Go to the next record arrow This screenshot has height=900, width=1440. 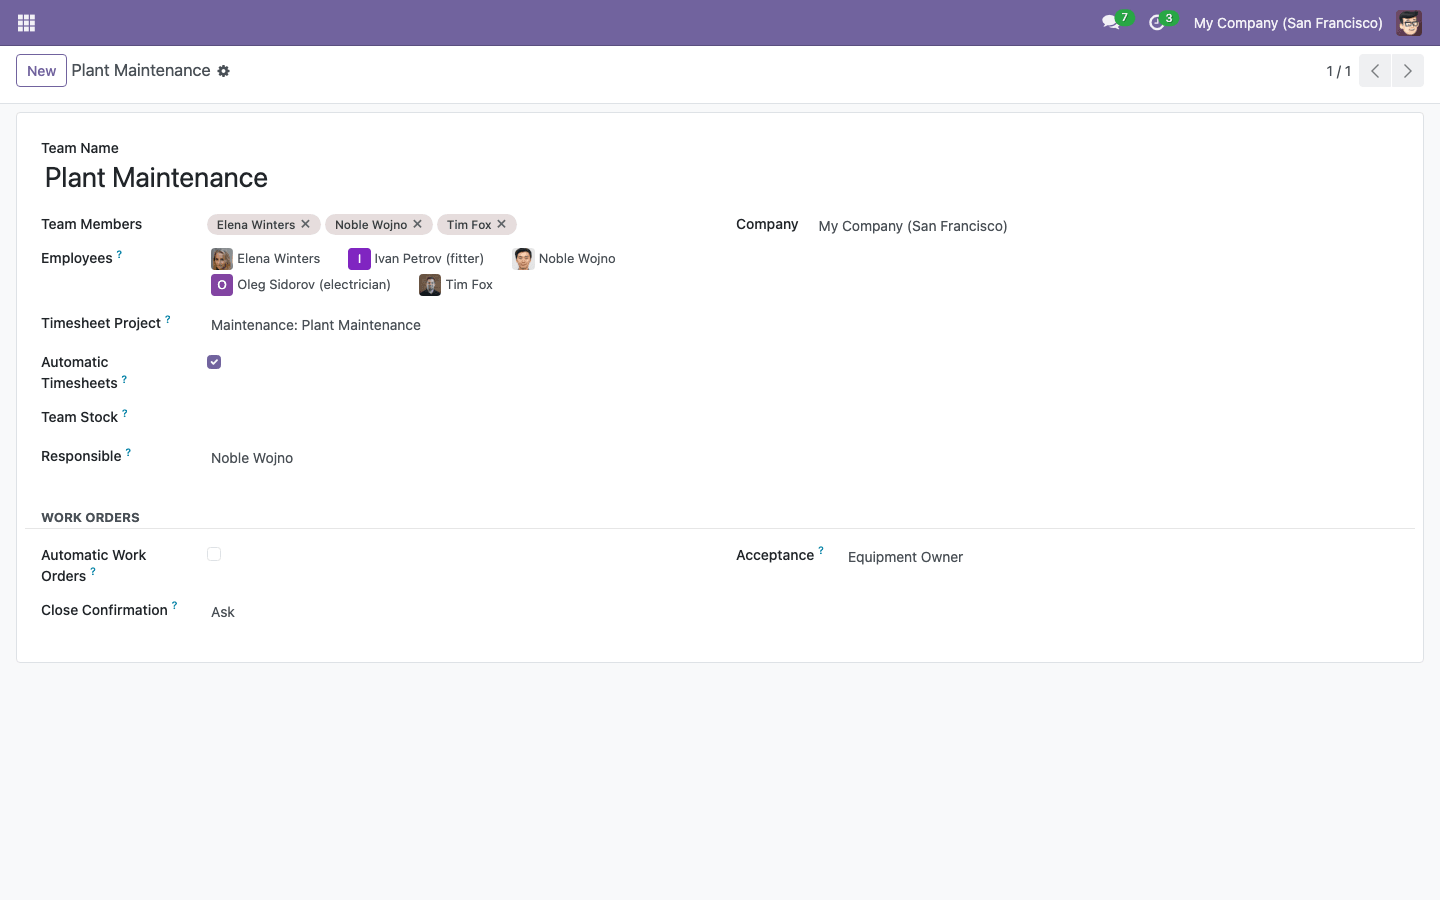click(1408, 71)
